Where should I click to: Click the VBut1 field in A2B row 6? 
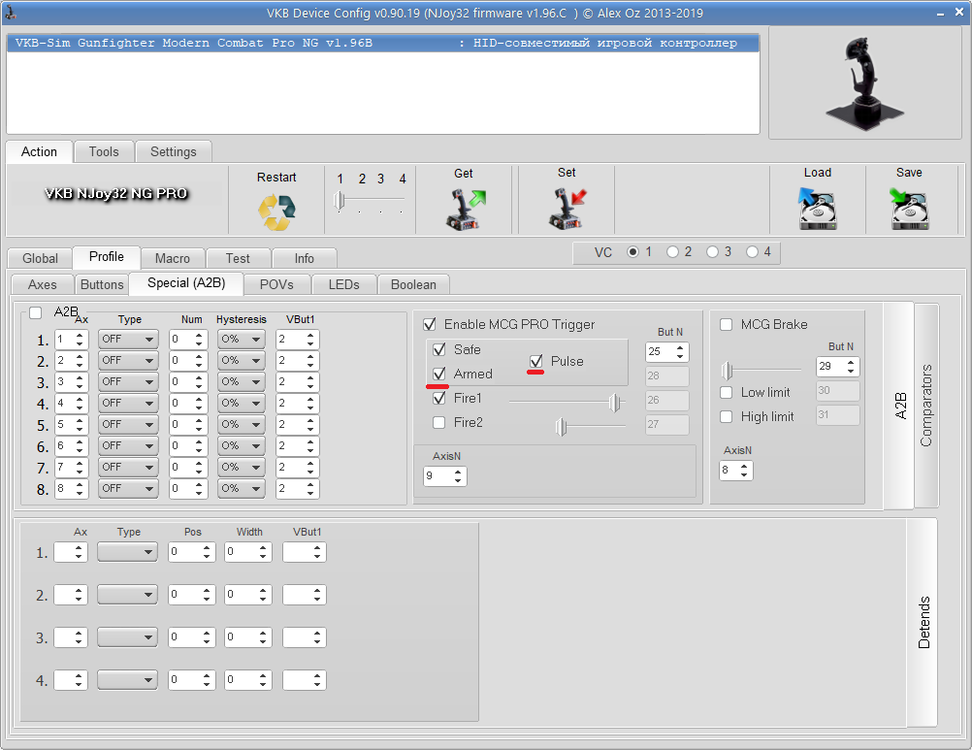point(297,446)
